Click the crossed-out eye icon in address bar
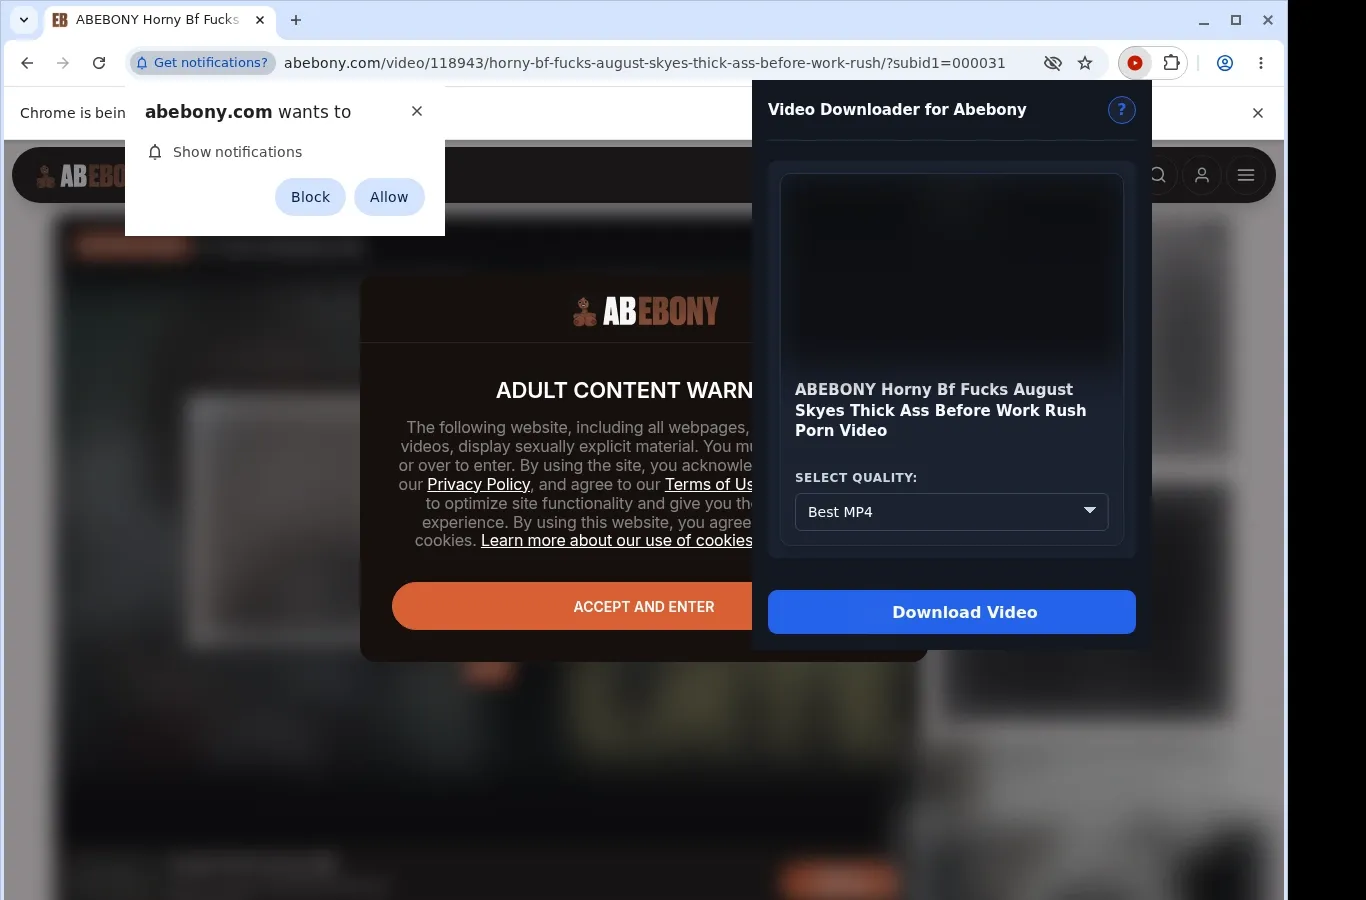The height and width of the screenshot is (900, 1366). click(x=1053, y=63)
